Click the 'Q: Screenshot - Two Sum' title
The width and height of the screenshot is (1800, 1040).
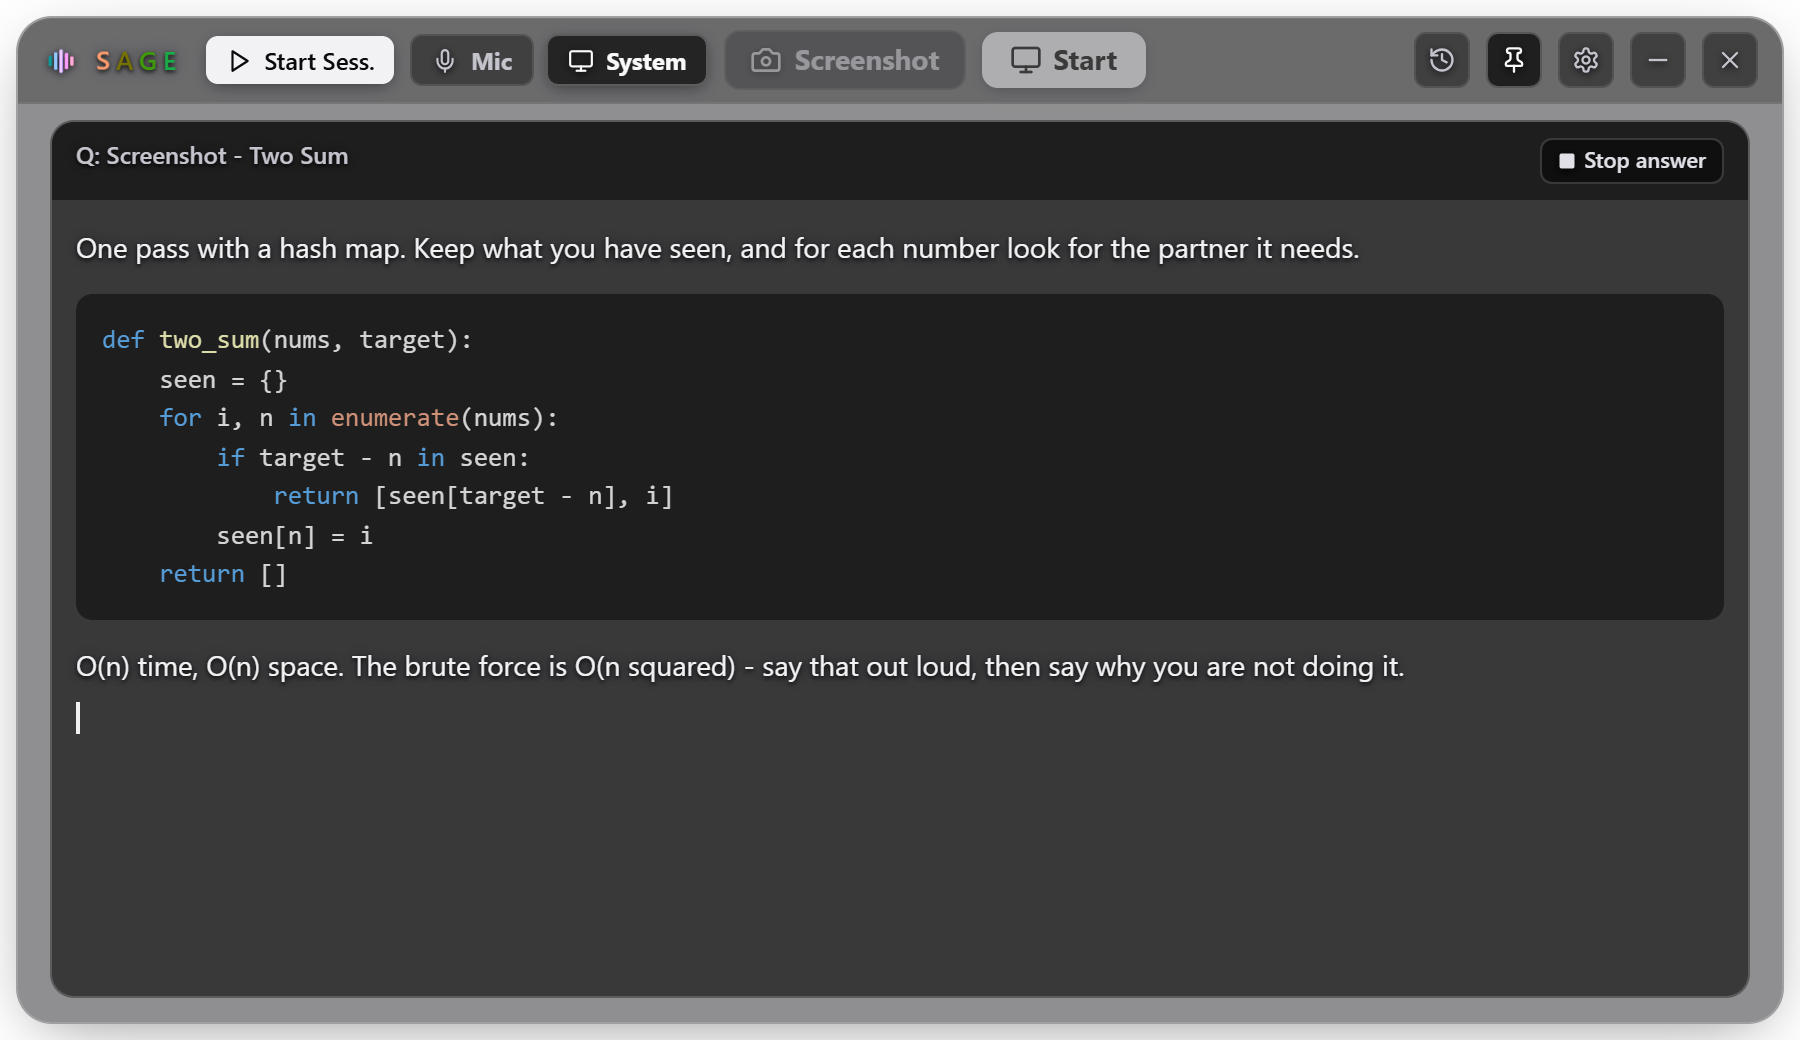[x=212, y=156]
